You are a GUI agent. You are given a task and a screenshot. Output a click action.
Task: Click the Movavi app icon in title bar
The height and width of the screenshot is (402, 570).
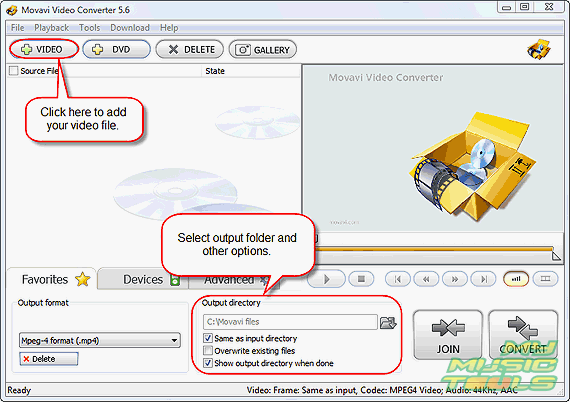(x=12, y=10)
